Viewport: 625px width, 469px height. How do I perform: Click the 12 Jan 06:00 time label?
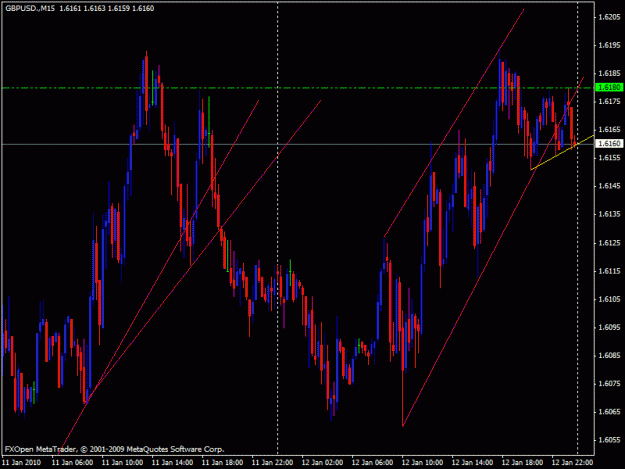372,463
